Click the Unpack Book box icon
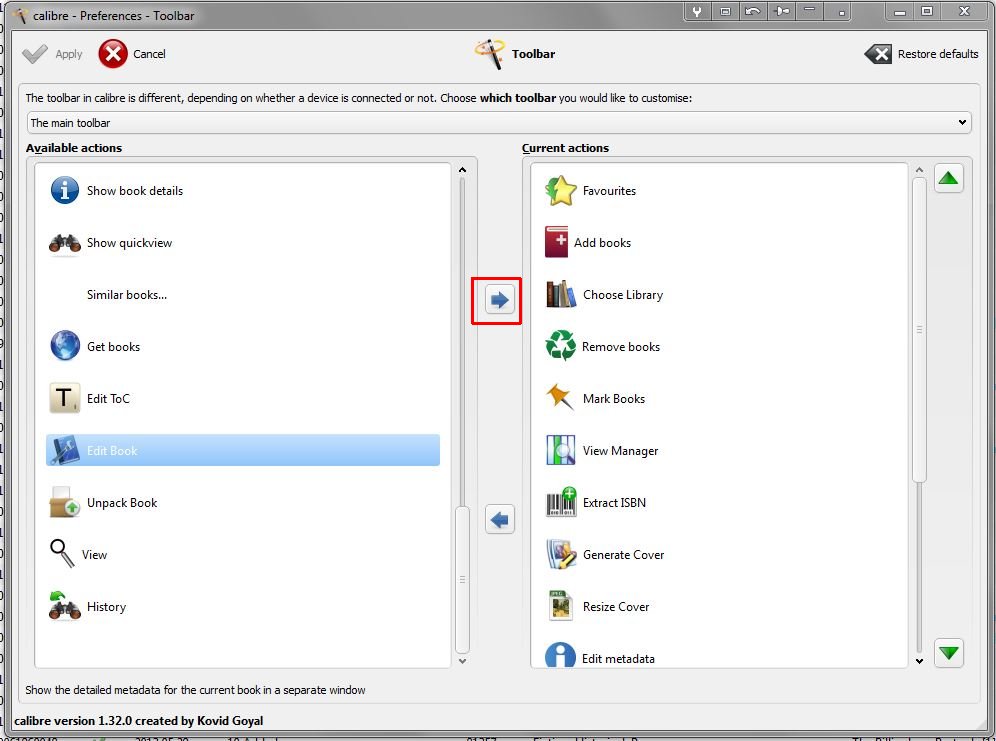This screenshot has height=741, width=996. [x=65, y=502]
